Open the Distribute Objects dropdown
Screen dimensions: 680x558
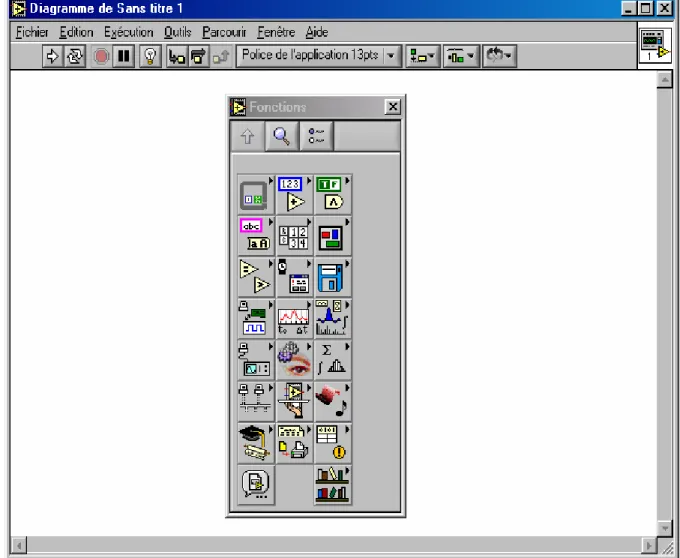[461, 56]
